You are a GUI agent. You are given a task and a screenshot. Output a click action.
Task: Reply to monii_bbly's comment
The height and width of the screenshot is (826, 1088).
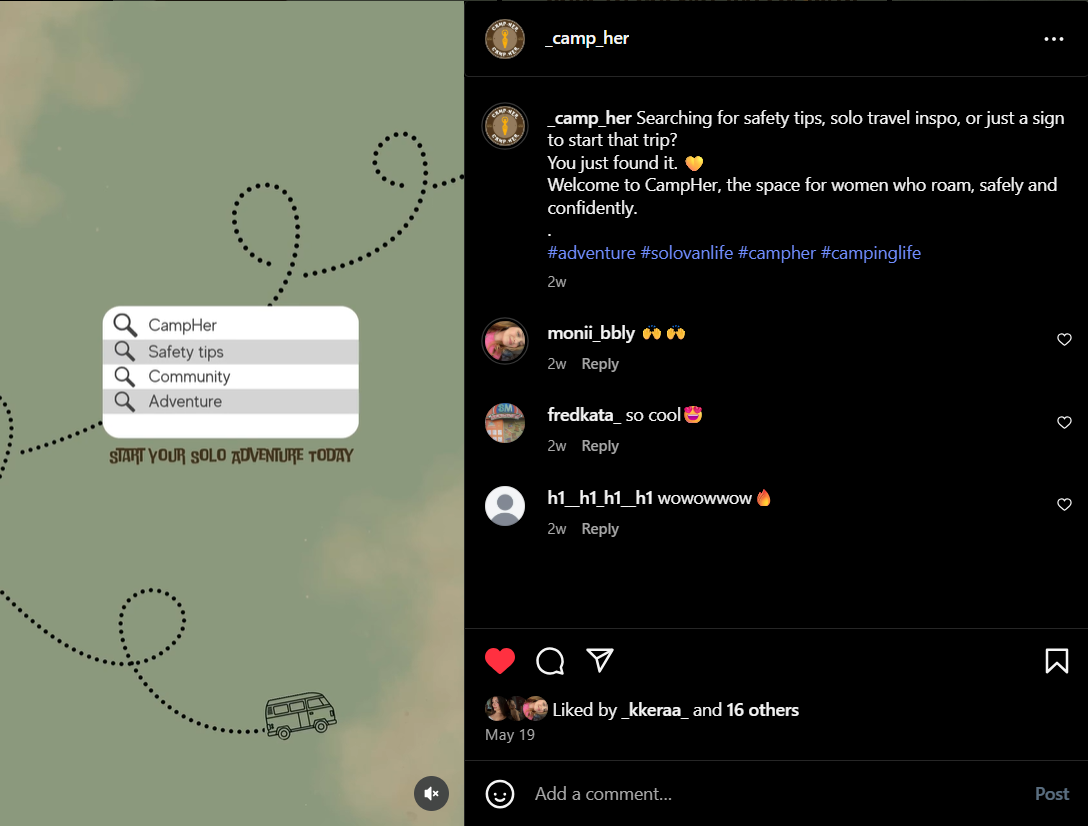pyautogui.click(x=600, y=364)
